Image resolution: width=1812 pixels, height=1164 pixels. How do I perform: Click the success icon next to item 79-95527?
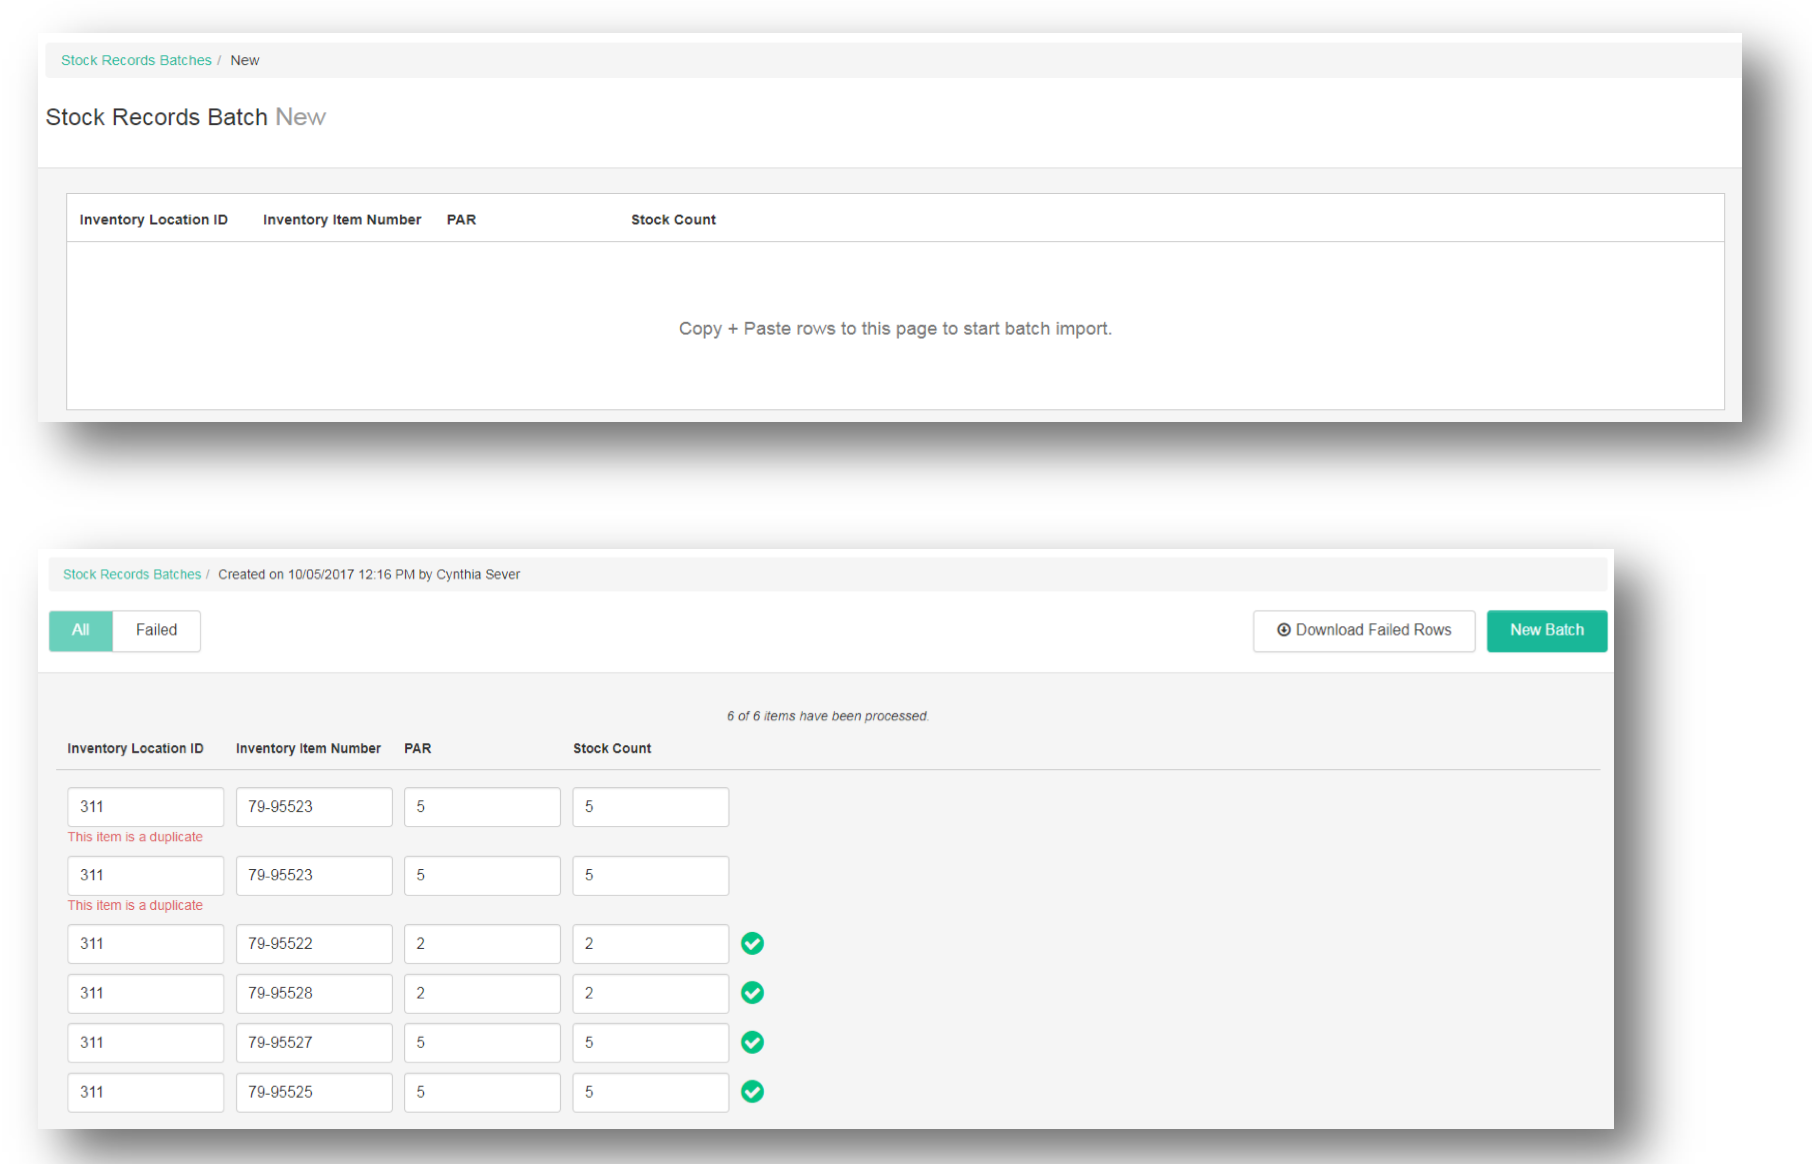(x=752, y=1042)
